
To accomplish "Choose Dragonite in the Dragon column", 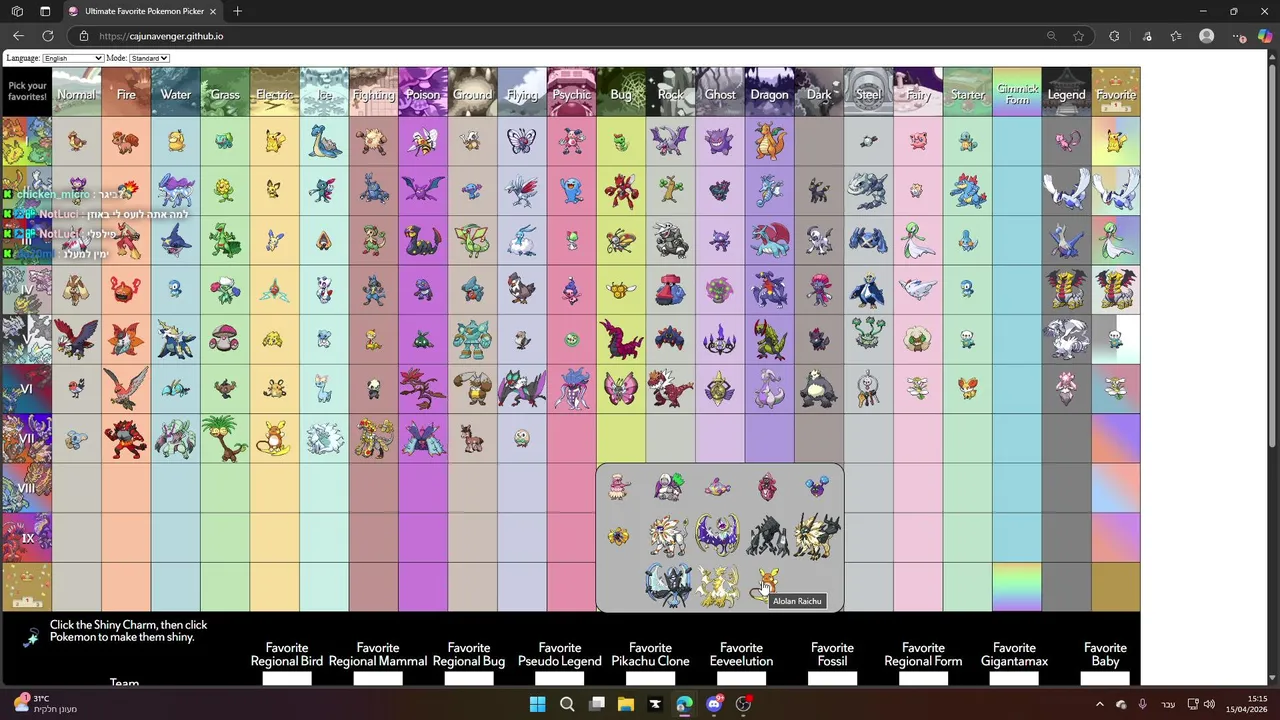I will [x=769, y=142].
